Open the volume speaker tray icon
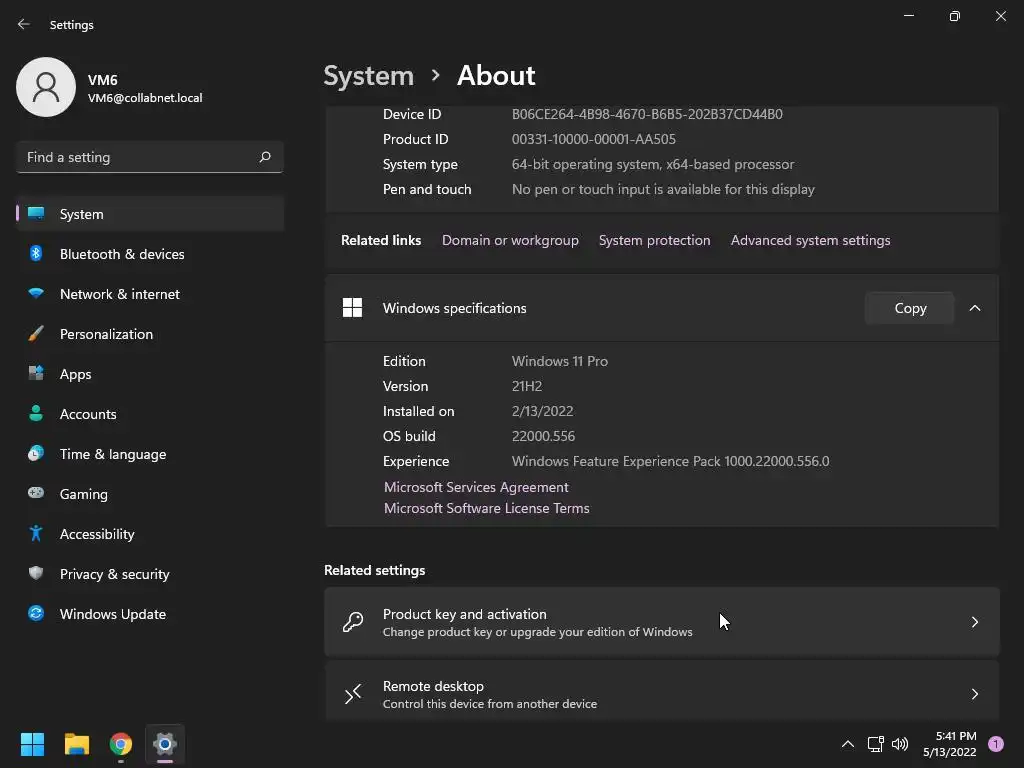This screenshot has width=1024, height=768. 900,744
